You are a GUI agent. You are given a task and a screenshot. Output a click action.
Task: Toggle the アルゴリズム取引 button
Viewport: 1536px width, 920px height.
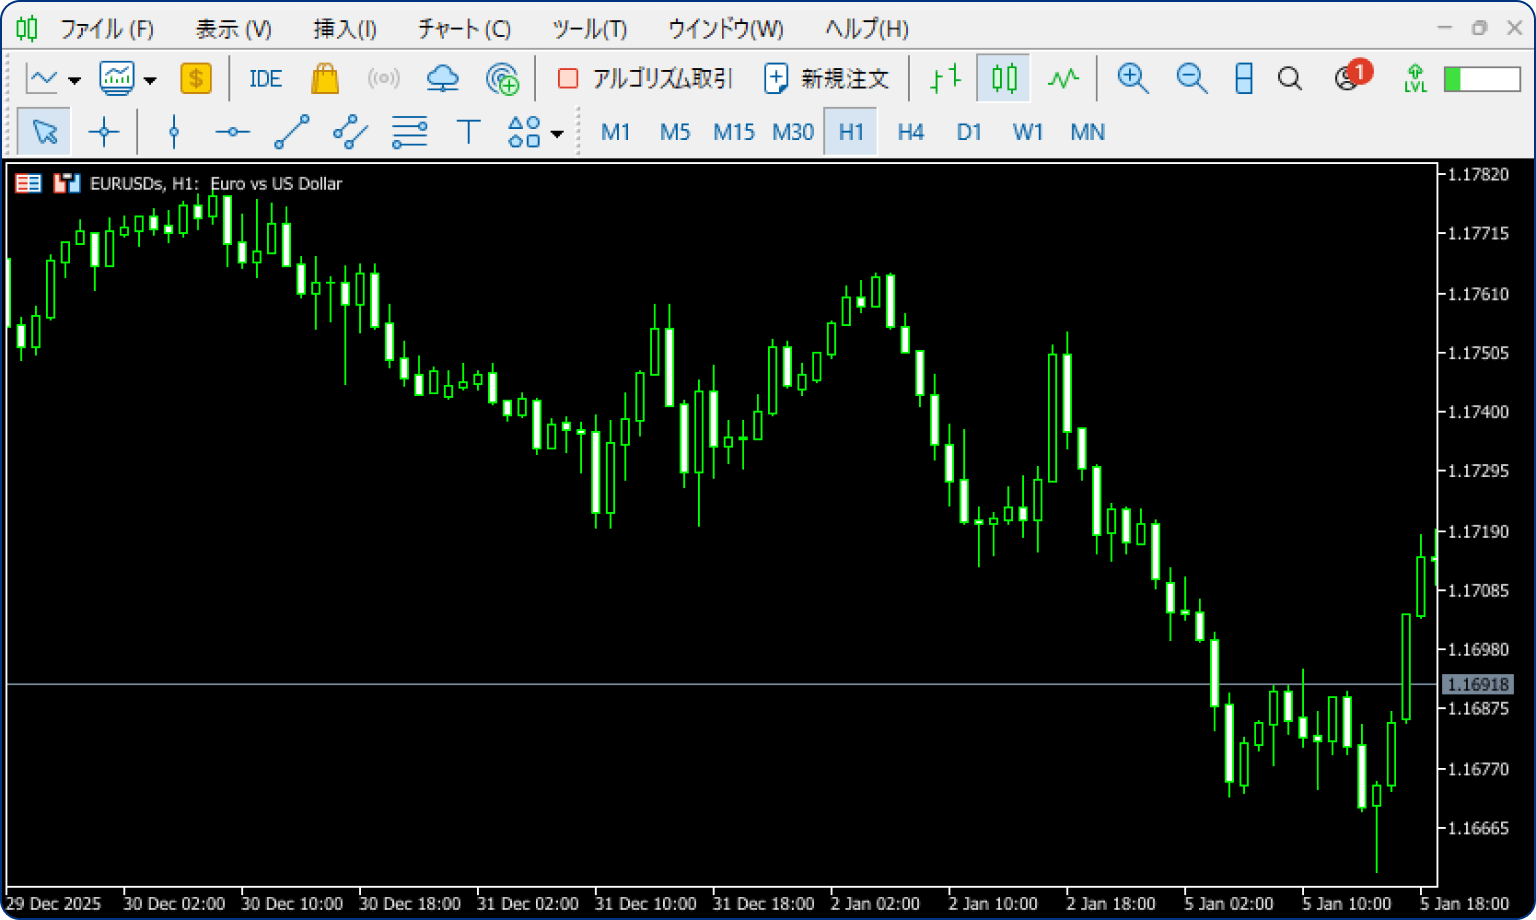click(645, 79)
